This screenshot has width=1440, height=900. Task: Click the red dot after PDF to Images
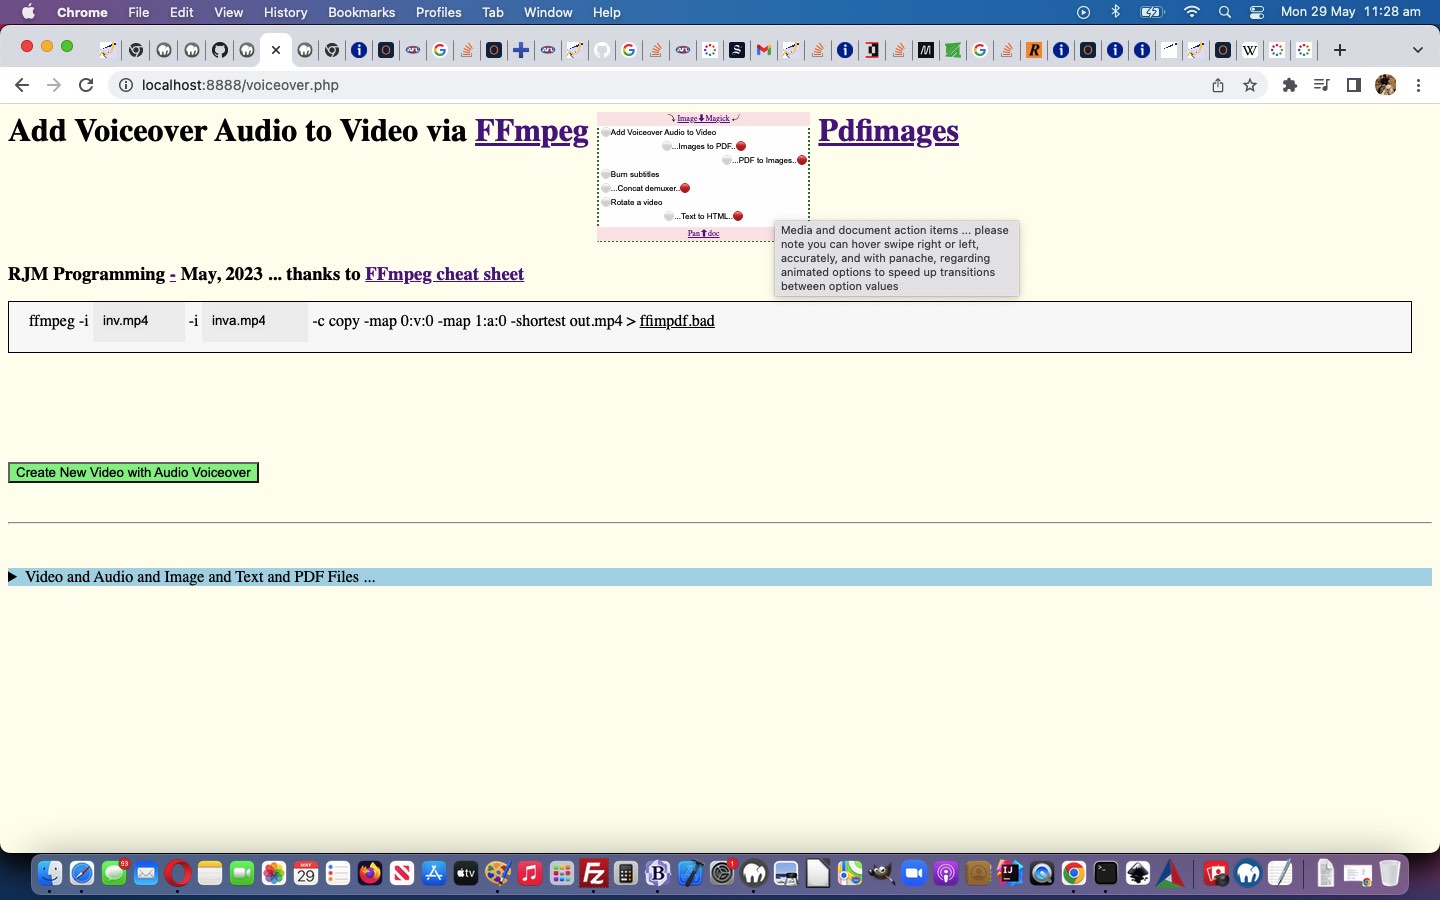[x=802, y=160]
